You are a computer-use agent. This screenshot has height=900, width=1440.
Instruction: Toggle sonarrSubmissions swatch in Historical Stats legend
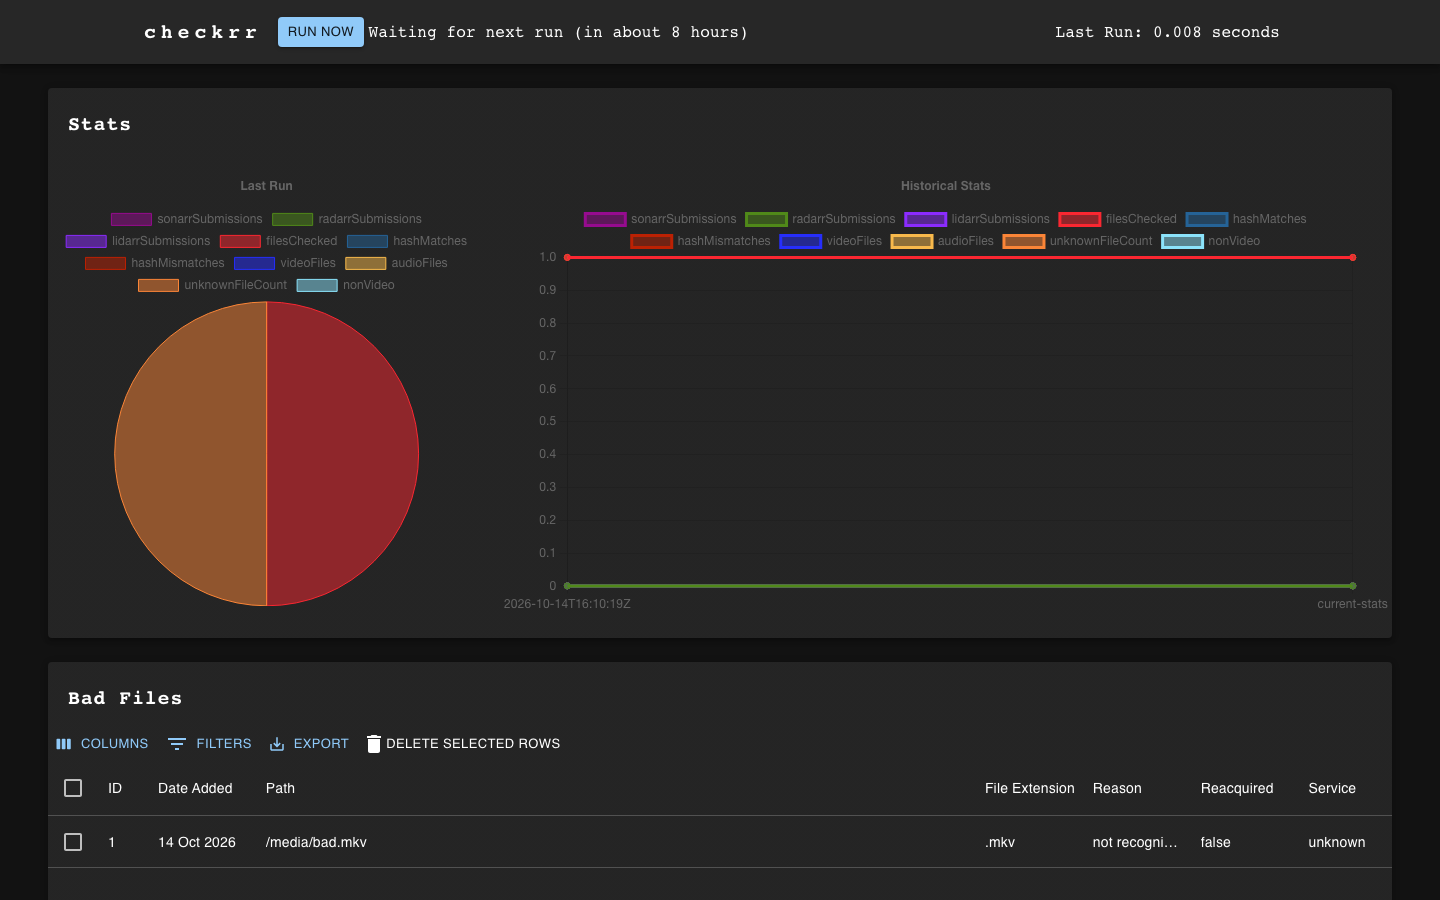coord(605,219)
